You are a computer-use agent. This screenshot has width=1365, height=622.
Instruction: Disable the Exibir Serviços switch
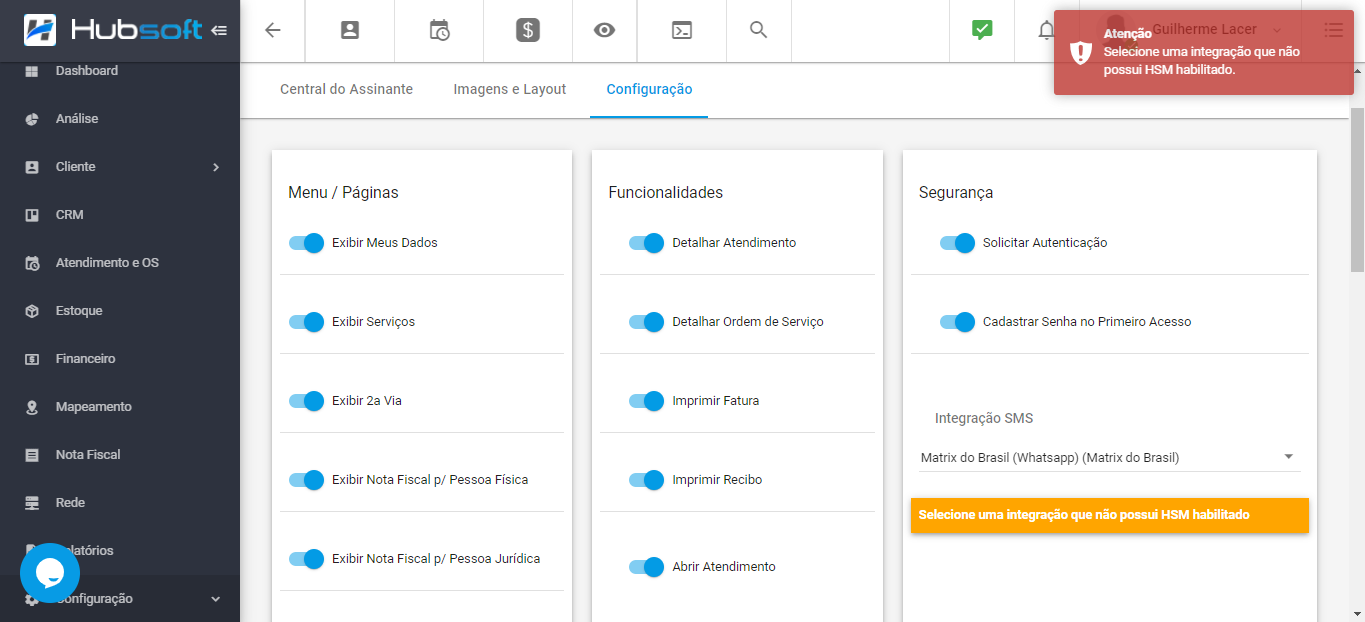coord(306,322)
